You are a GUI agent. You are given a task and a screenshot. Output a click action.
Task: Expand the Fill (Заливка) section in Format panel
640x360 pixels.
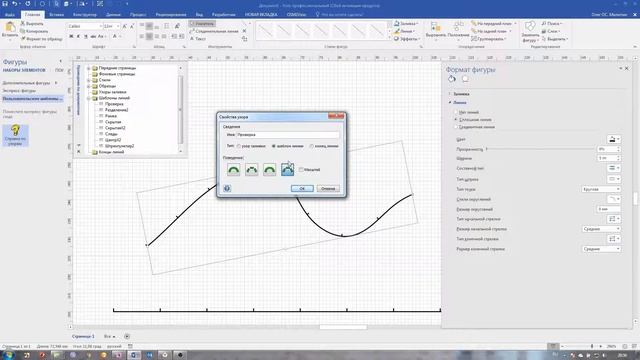click(450, 94)
